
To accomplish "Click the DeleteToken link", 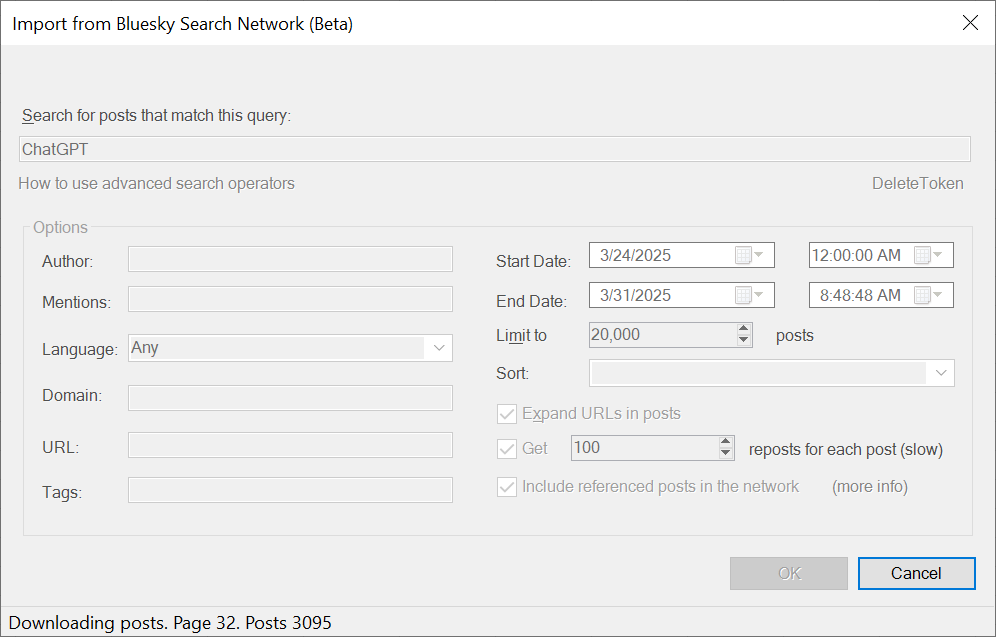I will pos(917,183).
